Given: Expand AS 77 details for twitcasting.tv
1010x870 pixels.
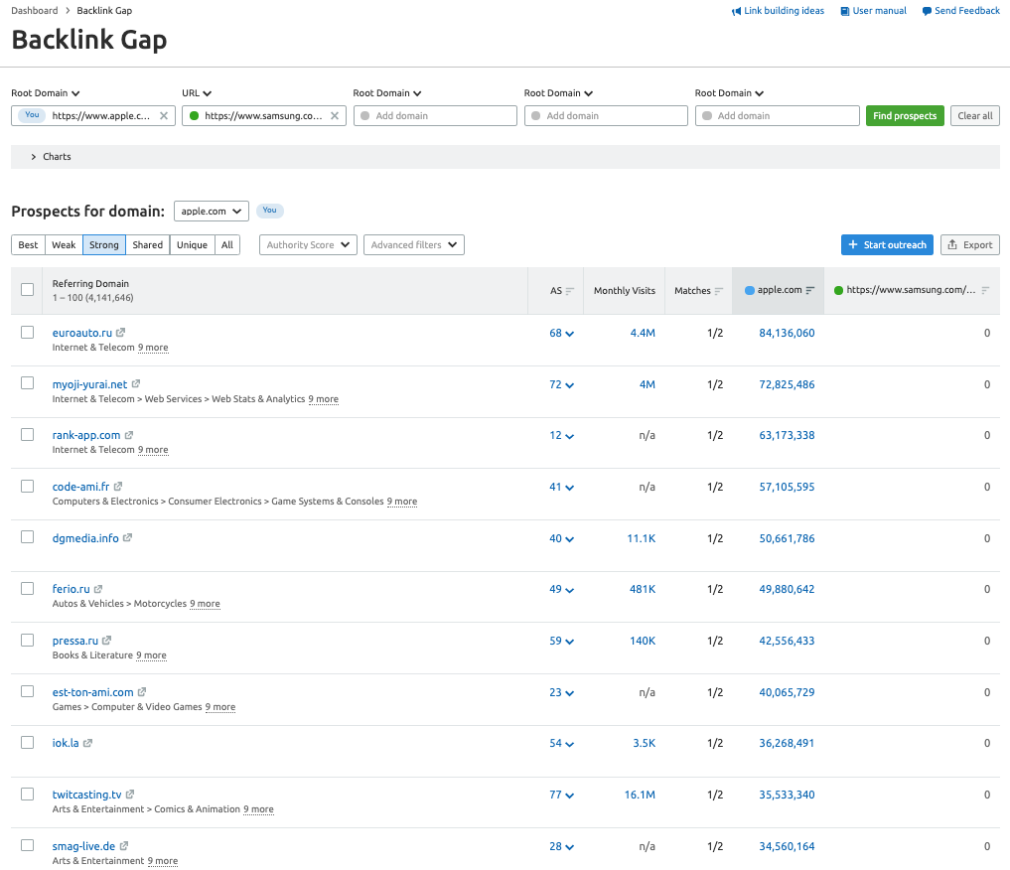Looking at the screenshot, I should (562, 795).
